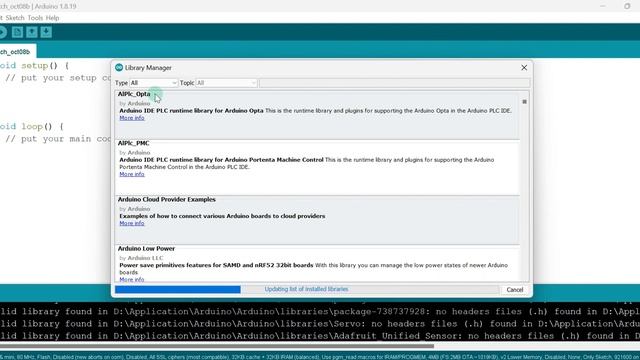
Task: Click console line mentioning package-738737928
Action: tap(320, 311)
